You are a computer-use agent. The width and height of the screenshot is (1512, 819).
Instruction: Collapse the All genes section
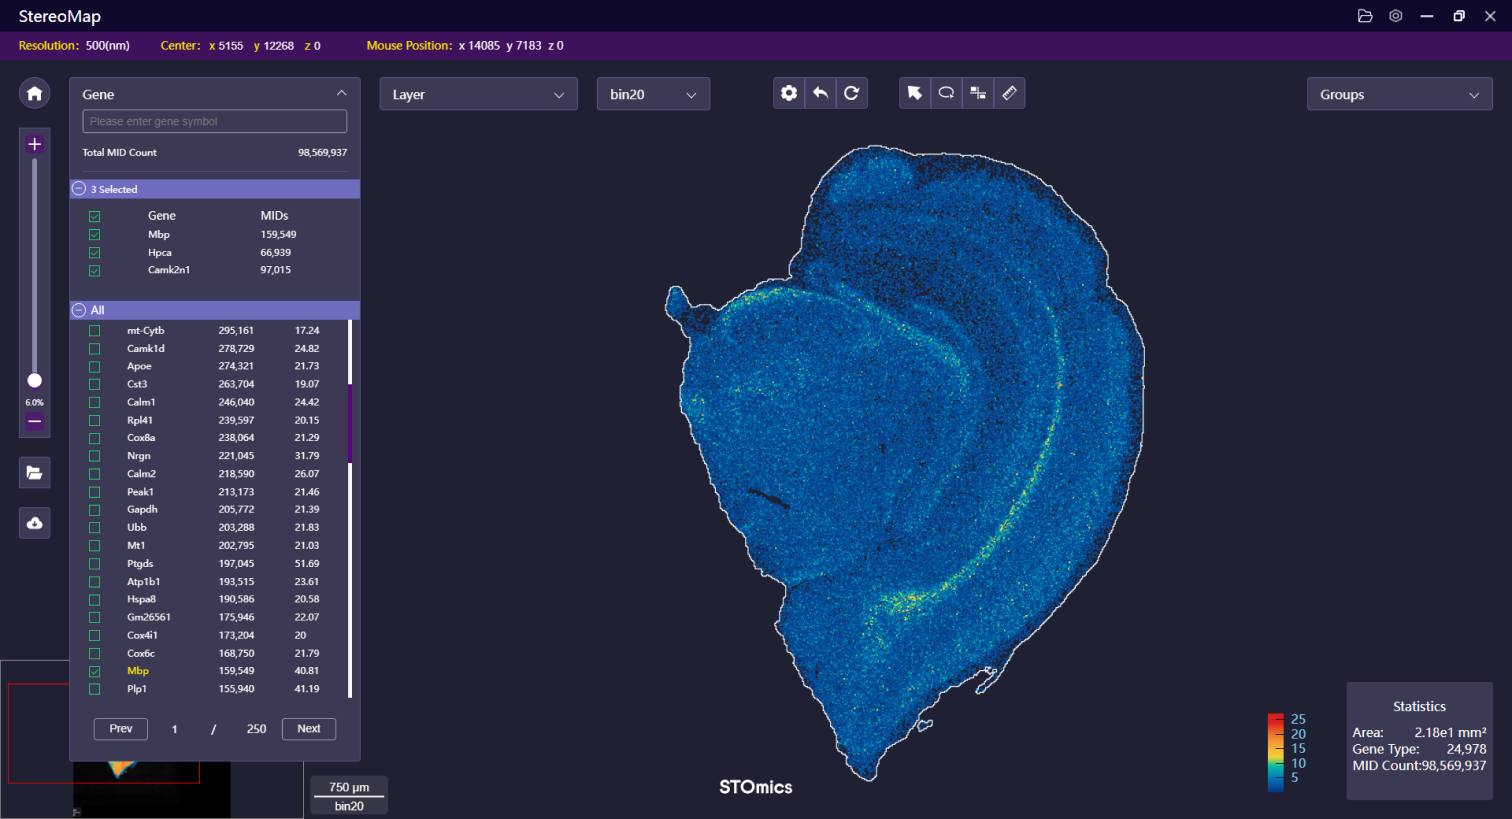(79, 310)
